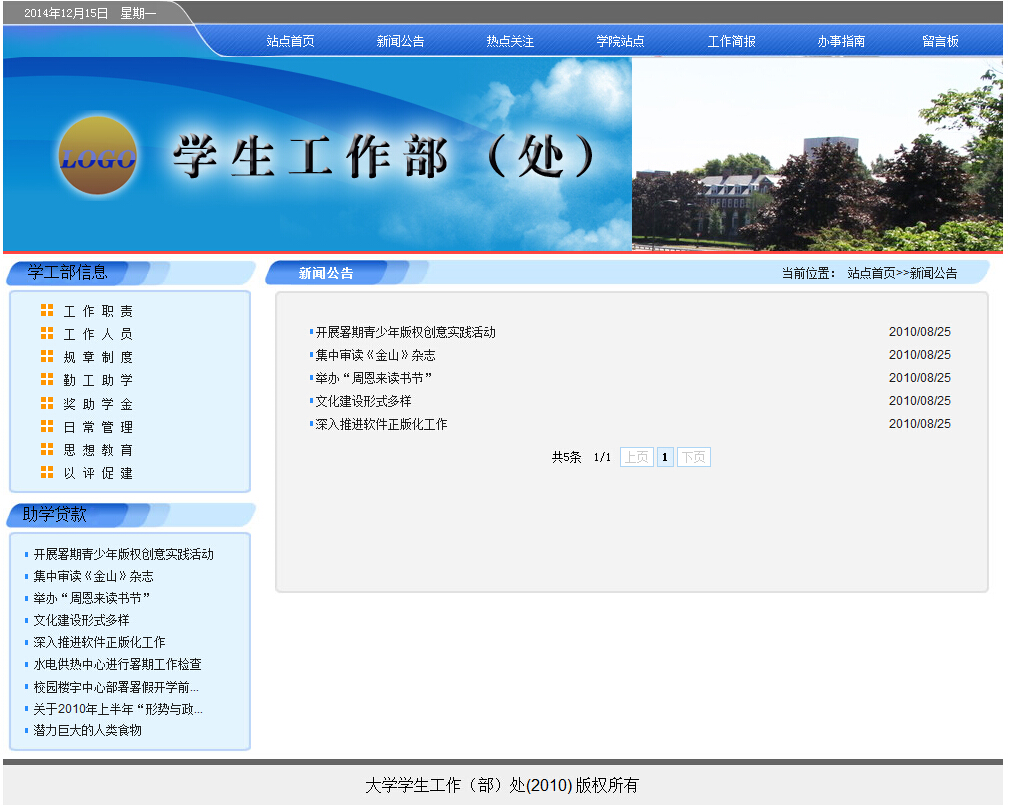This screenshot has width=1011, height=809.
Task: Open 关于2010年上半年“形势与政... link
Action: (118, 709)
